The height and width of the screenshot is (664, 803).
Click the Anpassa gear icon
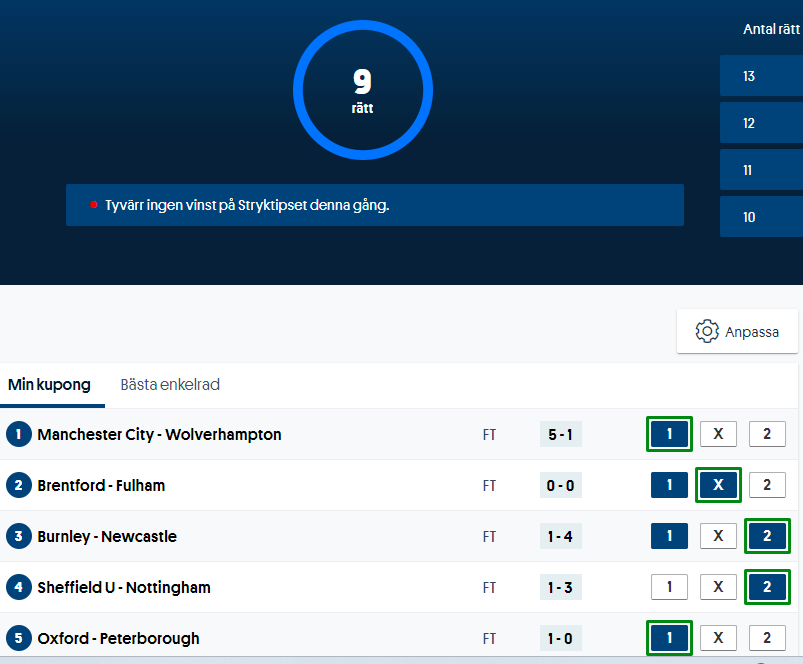[707, 331]
